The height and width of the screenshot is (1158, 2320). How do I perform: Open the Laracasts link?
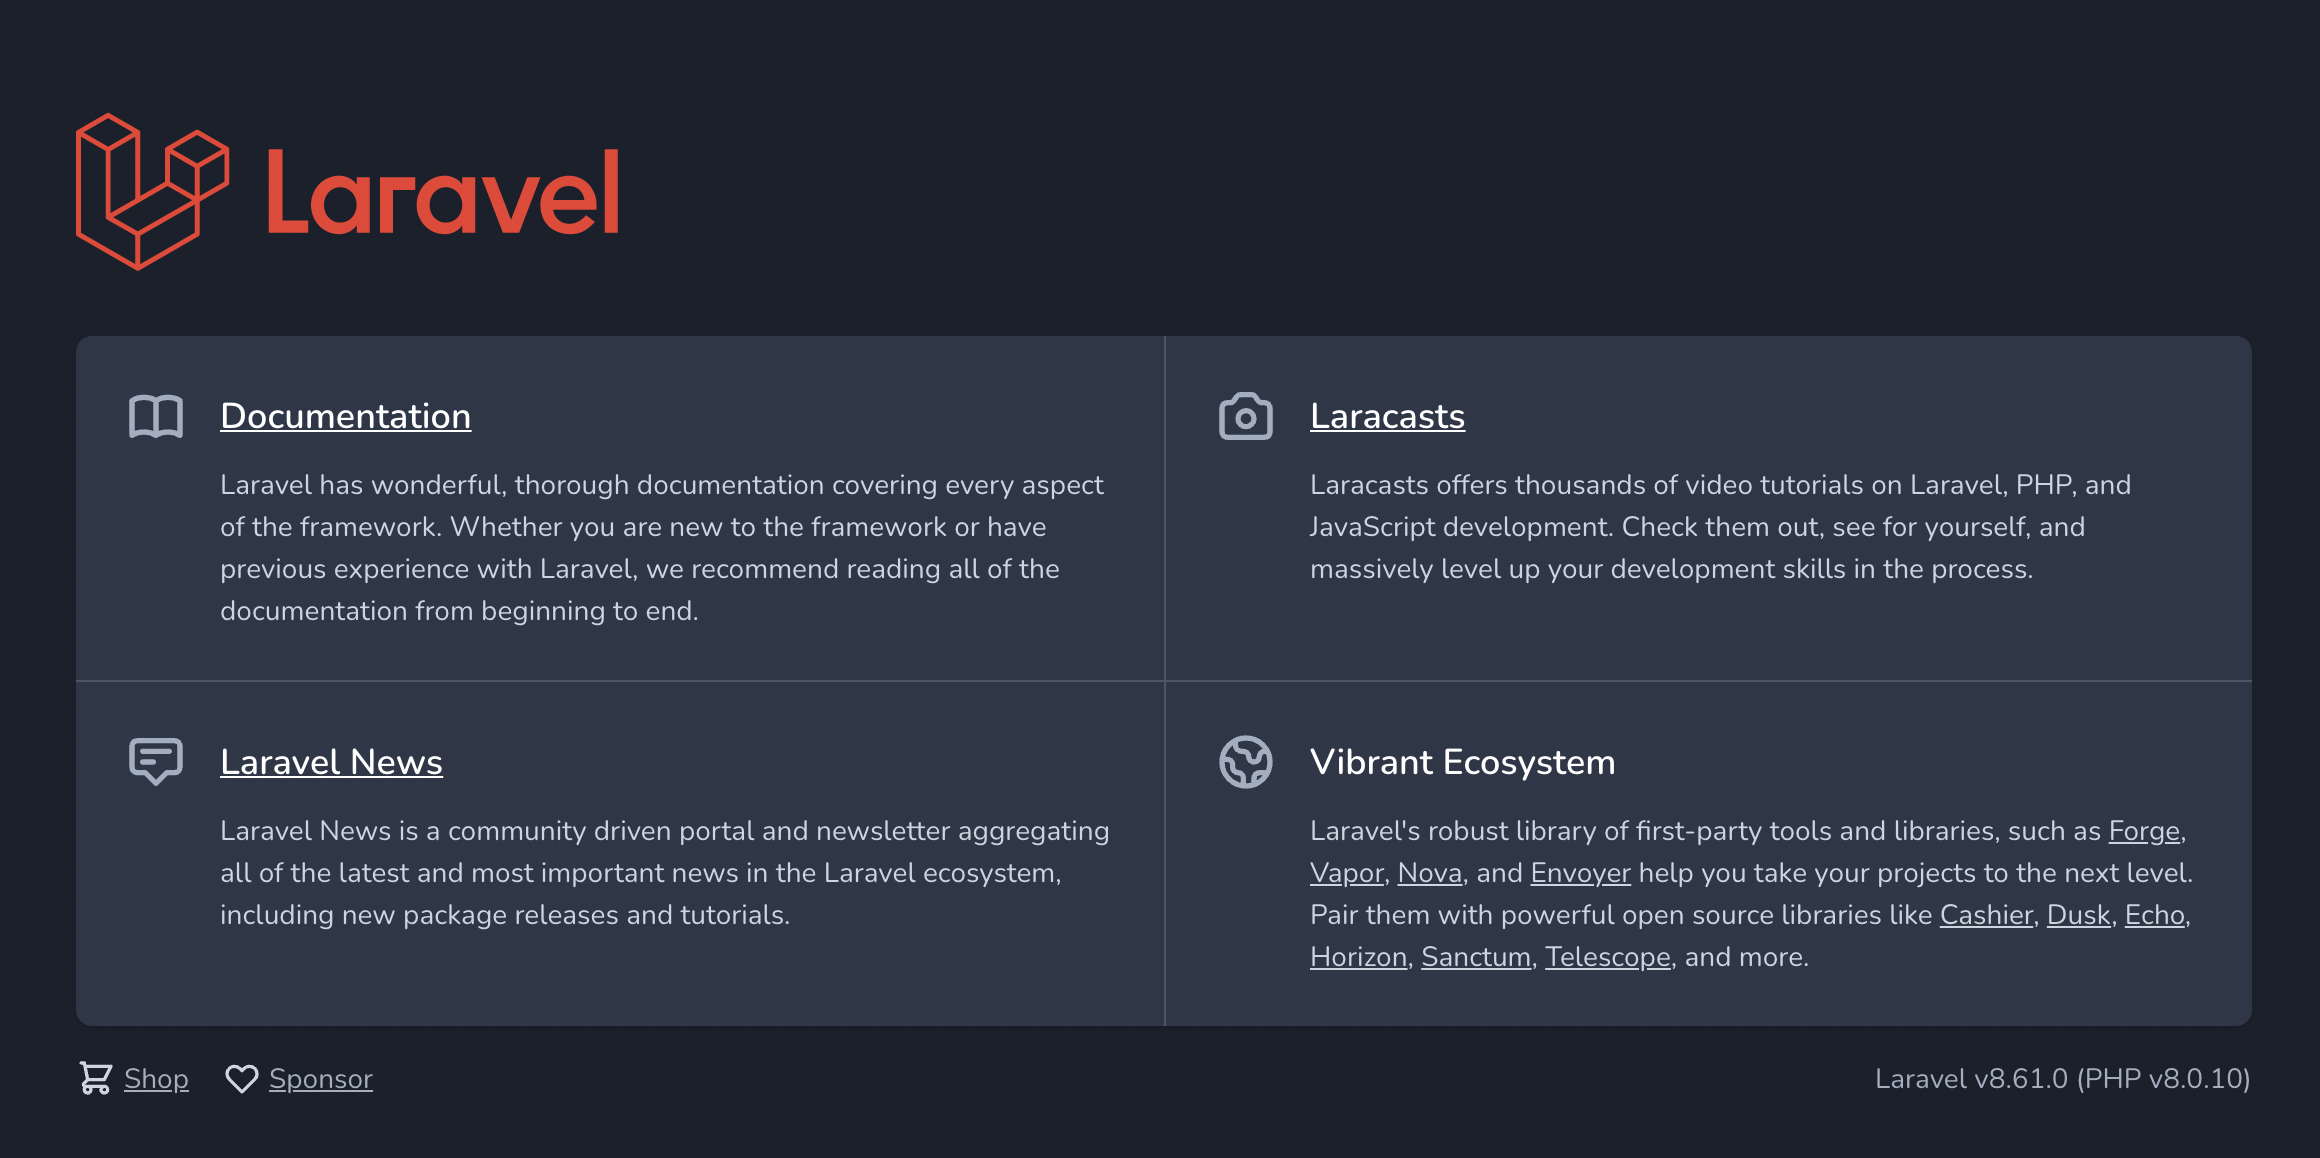click(1387, 416)
